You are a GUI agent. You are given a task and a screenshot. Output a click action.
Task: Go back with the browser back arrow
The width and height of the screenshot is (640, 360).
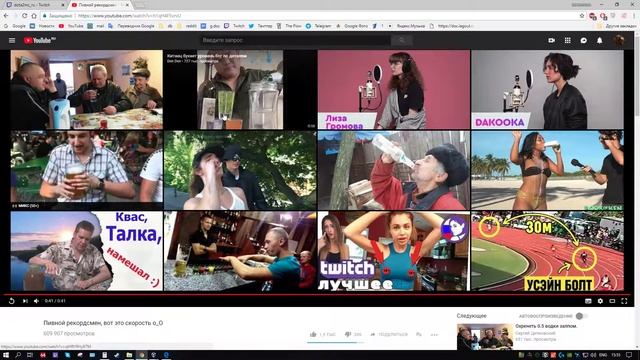pos(6,16)
